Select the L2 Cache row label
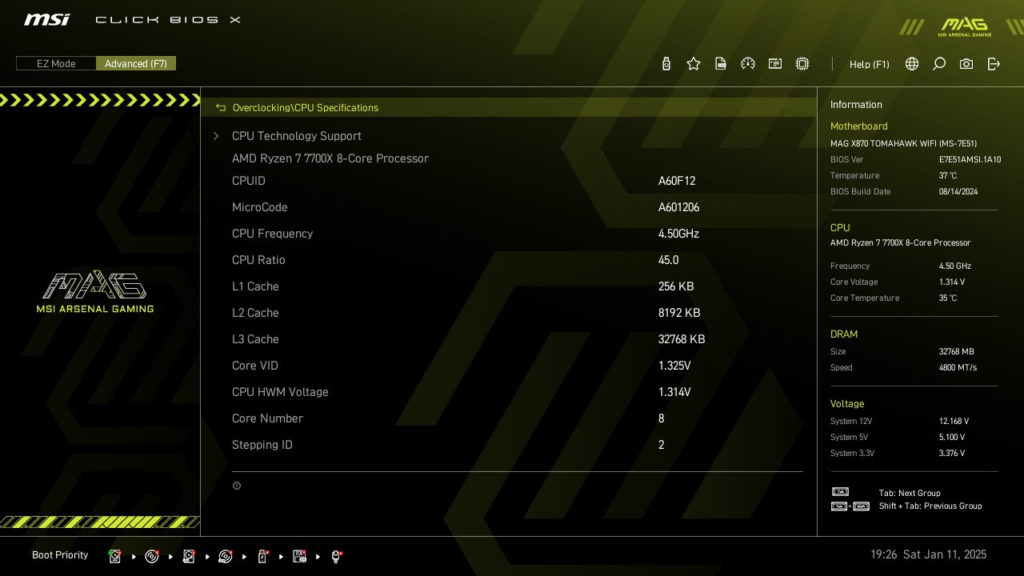This screenshot has width=1024, height=576. click(x=255, y=313)
